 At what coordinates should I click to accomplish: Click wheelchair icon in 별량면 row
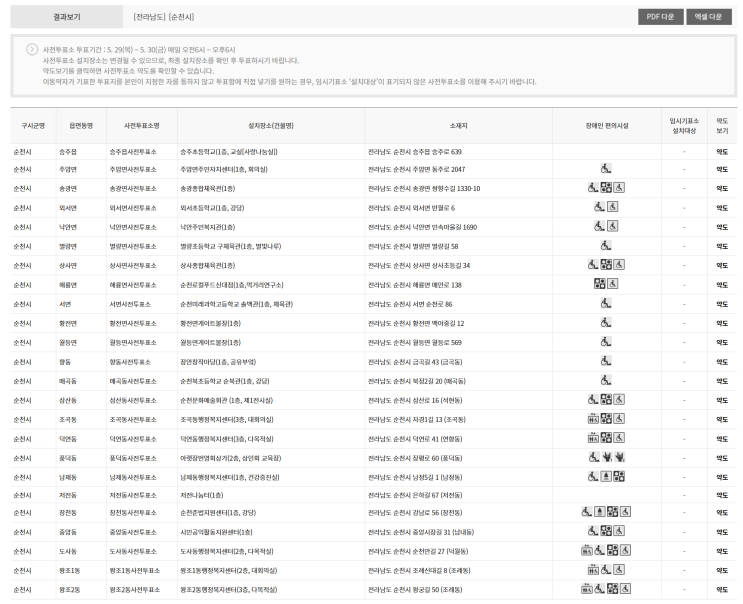(606, 245)
